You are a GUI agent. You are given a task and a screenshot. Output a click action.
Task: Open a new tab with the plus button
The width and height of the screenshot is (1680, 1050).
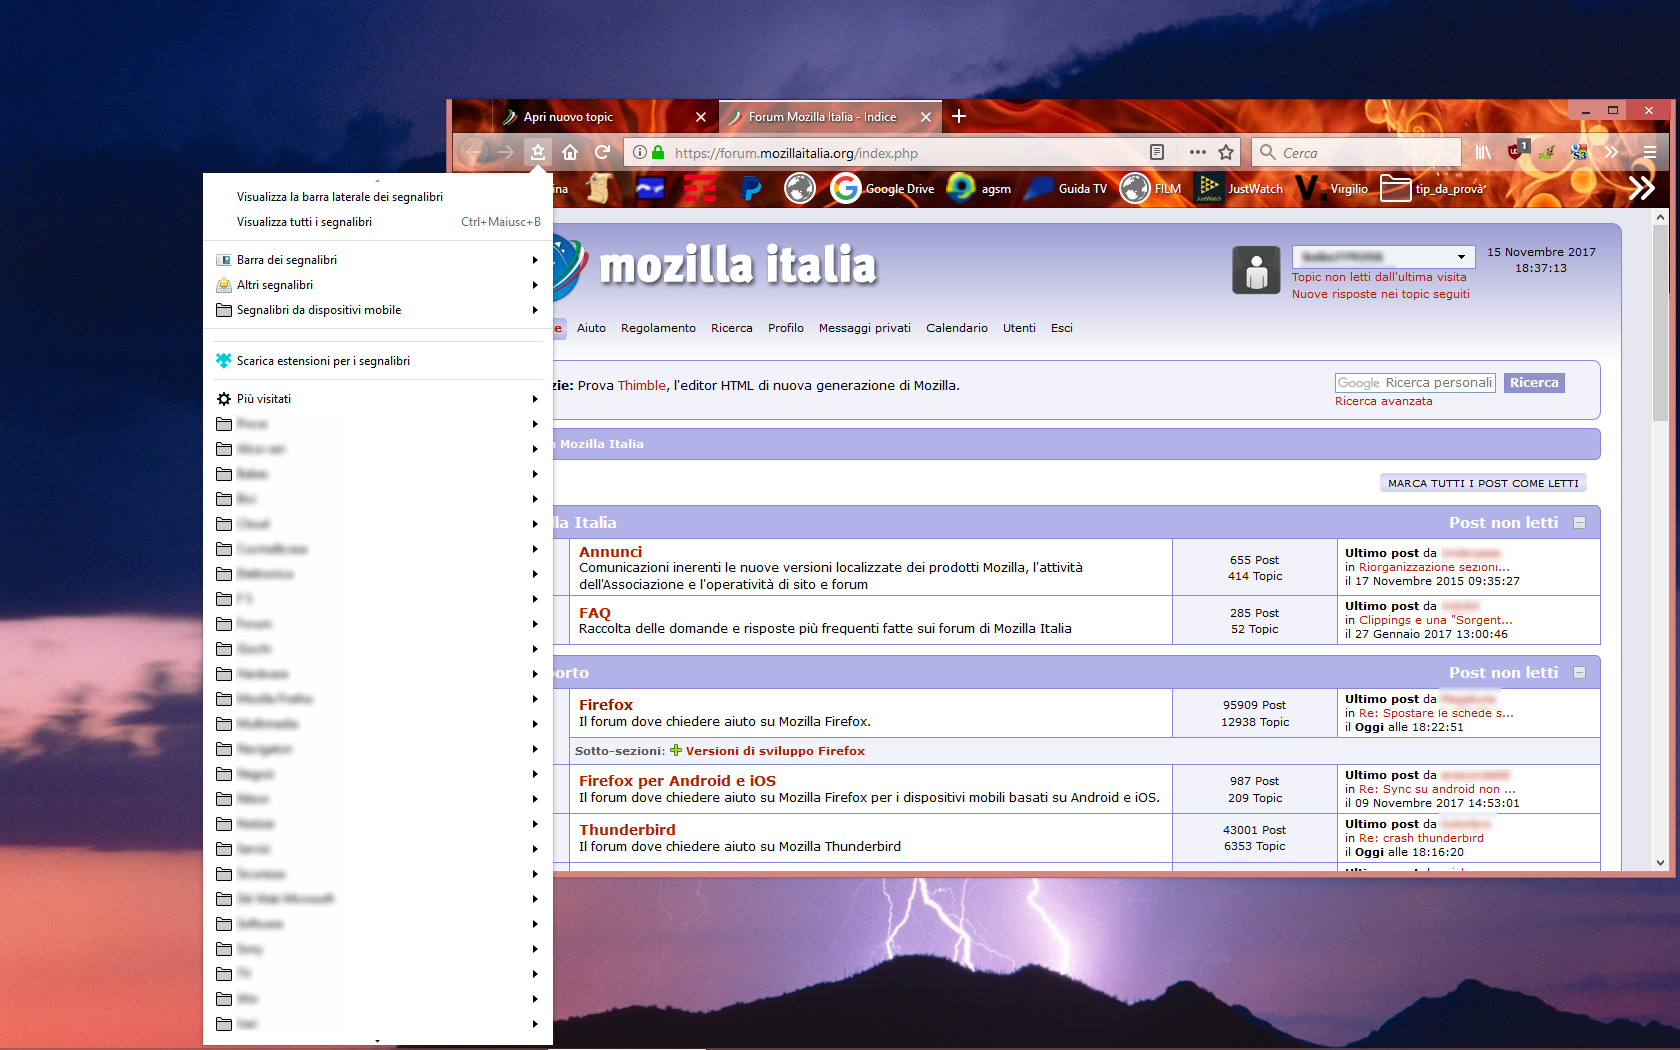[x=959, y=116]
